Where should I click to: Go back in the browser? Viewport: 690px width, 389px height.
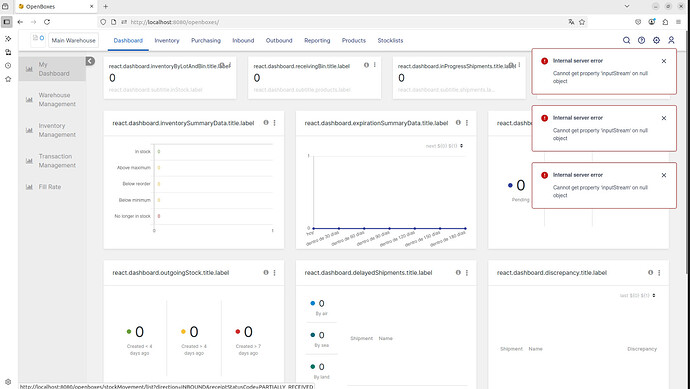[x=20, y=22]
